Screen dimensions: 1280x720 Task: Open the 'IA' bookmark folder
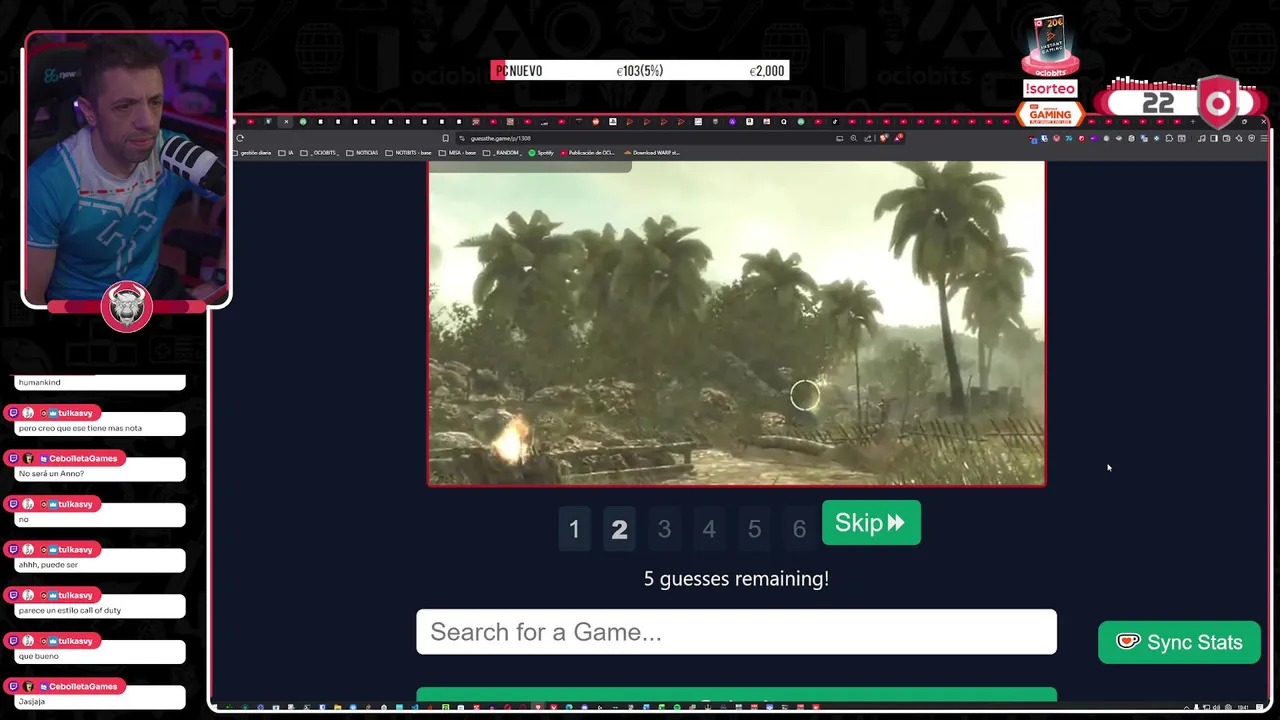(286, 153)
